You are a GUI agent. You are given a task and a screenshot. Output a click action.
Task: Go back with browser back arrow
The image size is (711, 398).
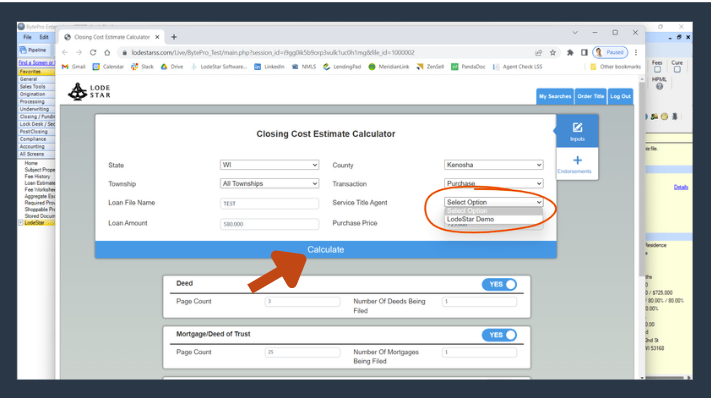65,53
